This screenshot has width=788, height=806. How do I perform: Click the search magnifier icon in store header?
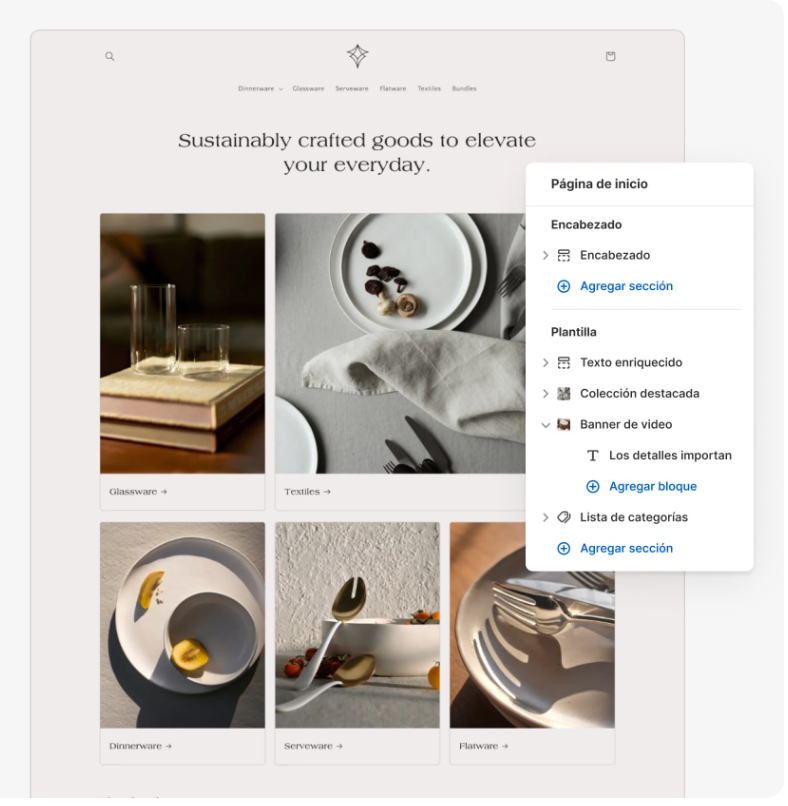pyautogui.click(x=110, y=57)
